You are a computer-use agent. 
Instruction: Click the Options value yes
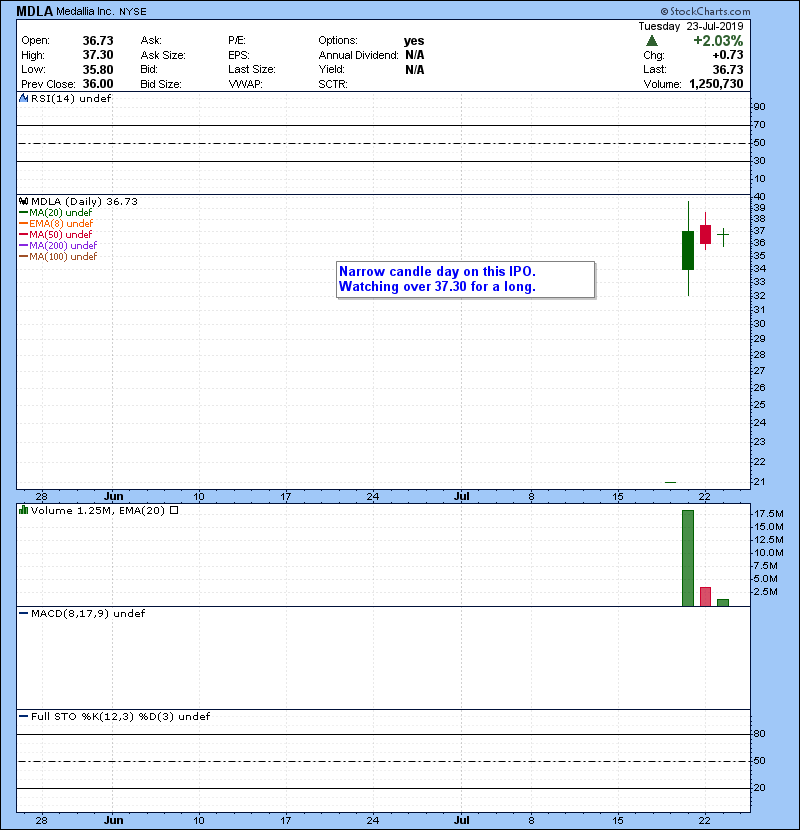pos(414,41)
